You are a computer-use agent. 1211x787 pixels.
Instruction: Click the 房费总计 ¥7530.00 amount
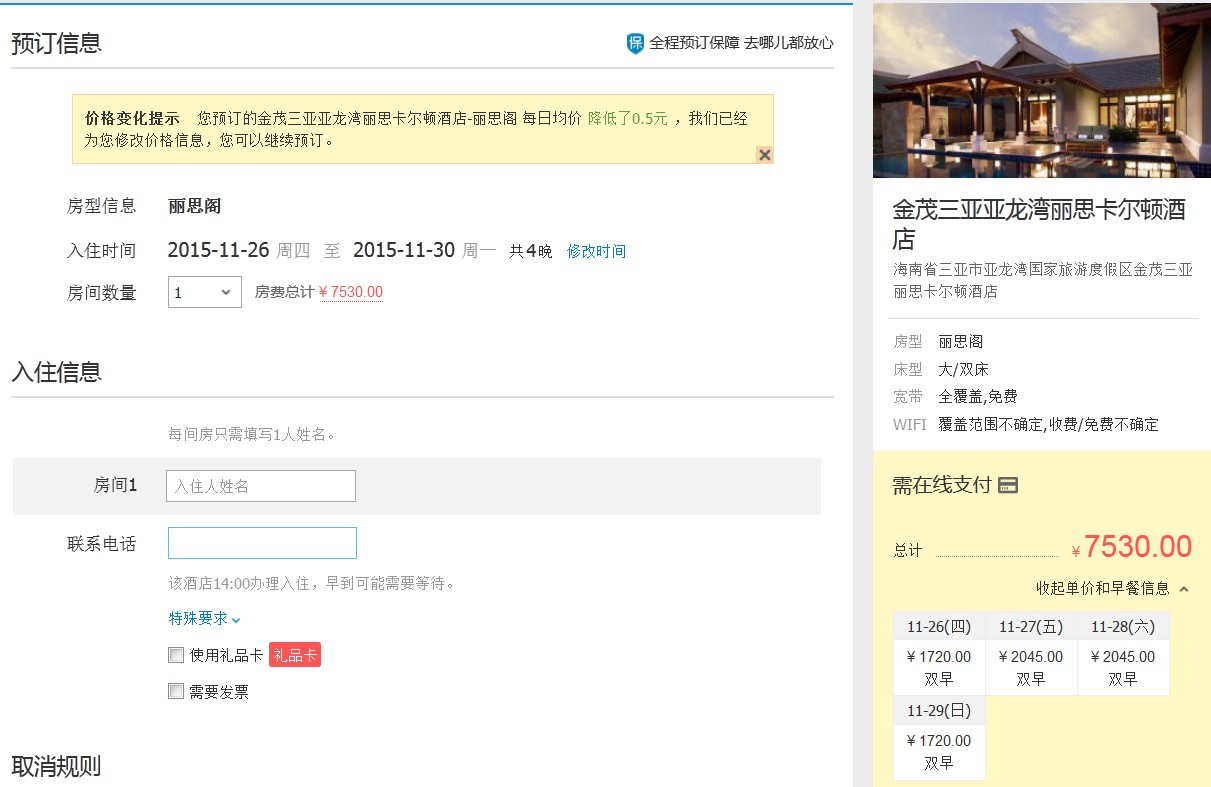point(350,292)
